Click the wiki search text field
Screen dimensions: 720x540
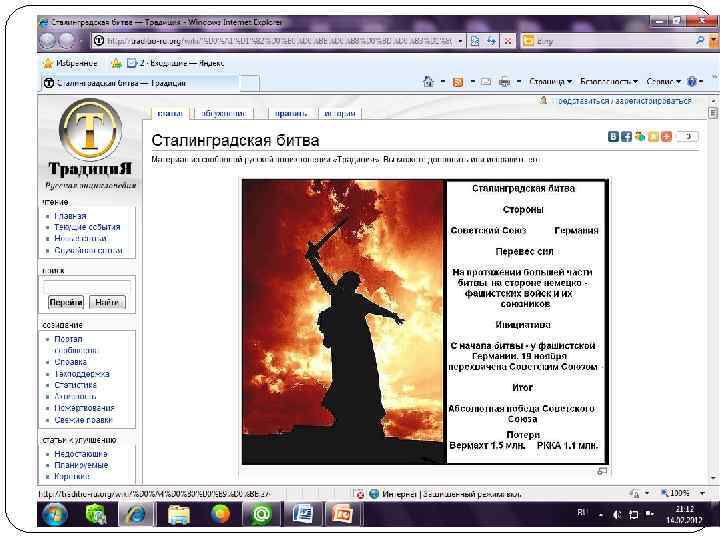click(87, 287)
